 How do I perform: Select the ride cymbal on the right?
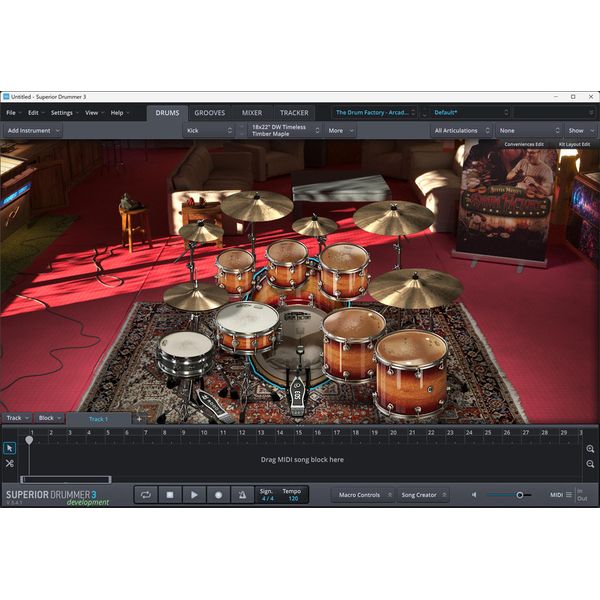click(415, 288)
